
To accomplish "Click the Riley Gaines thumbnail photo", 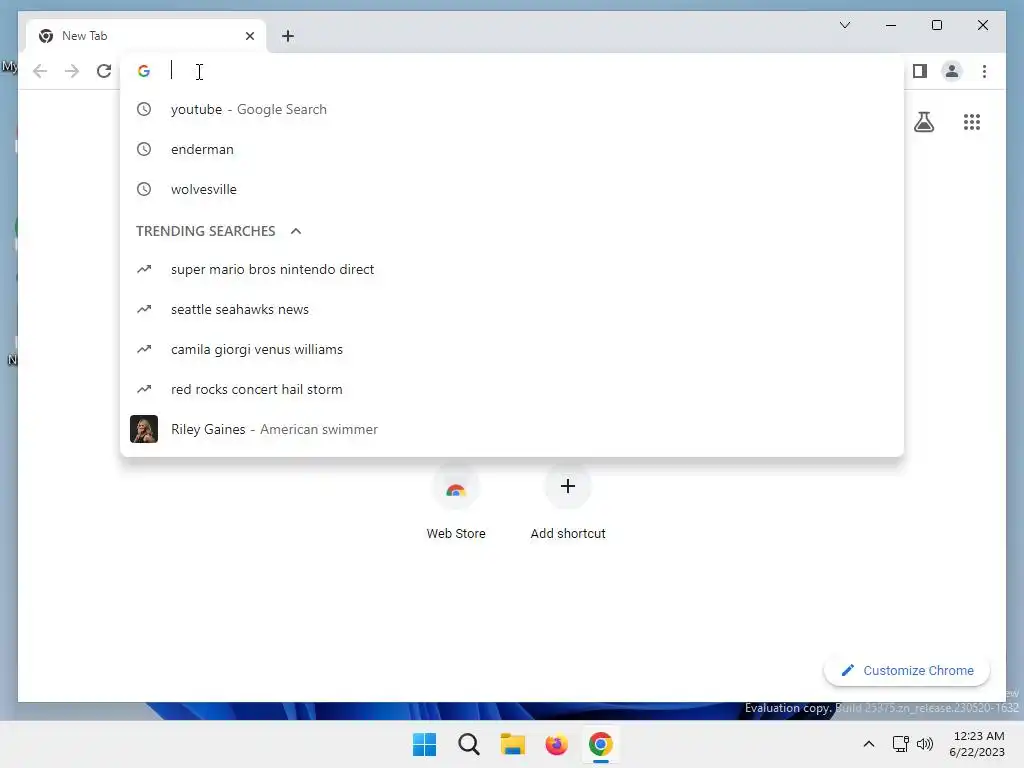I will coord(144,429).
